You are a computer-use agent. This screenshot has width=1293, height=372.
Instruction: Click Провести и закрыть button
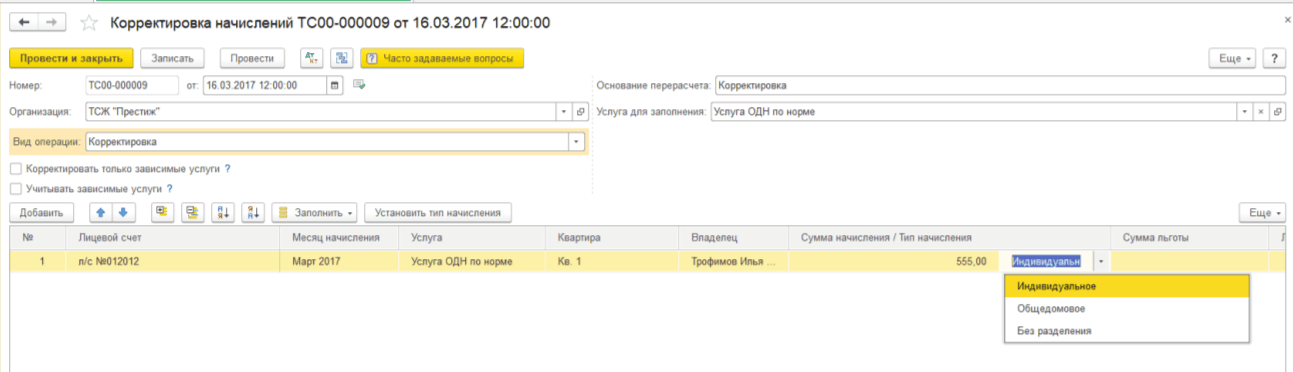click(71, 58)
